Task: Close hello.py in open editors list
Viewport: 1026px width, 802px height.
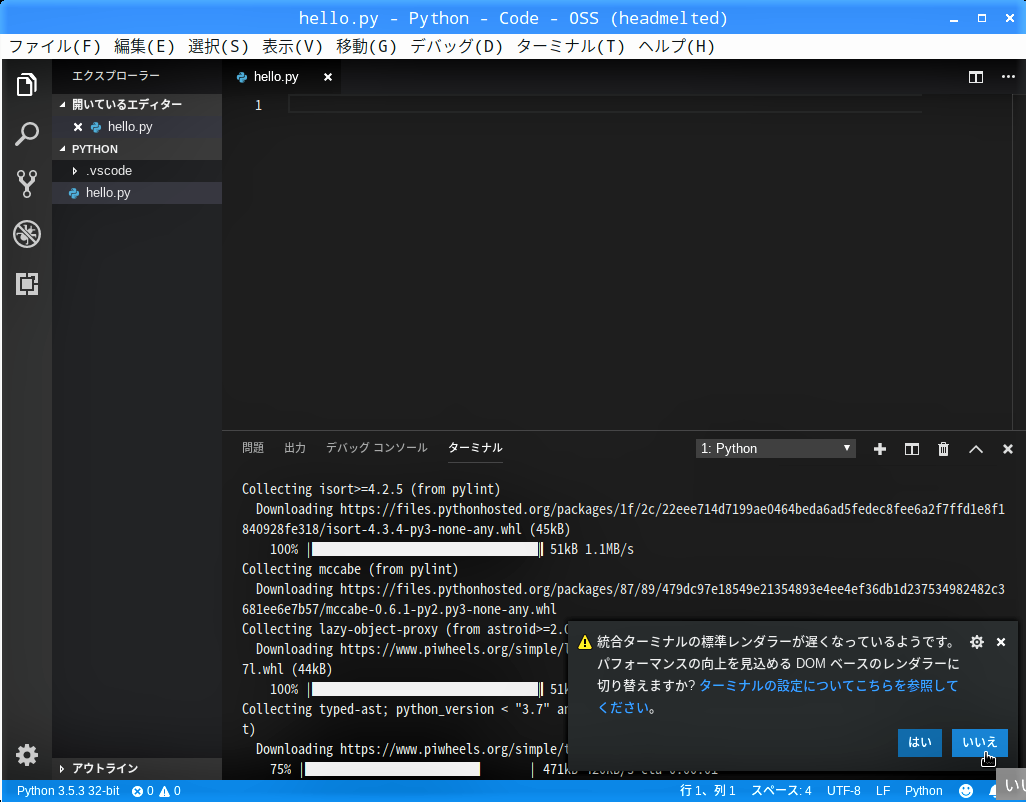Action: tap(78, 127)
